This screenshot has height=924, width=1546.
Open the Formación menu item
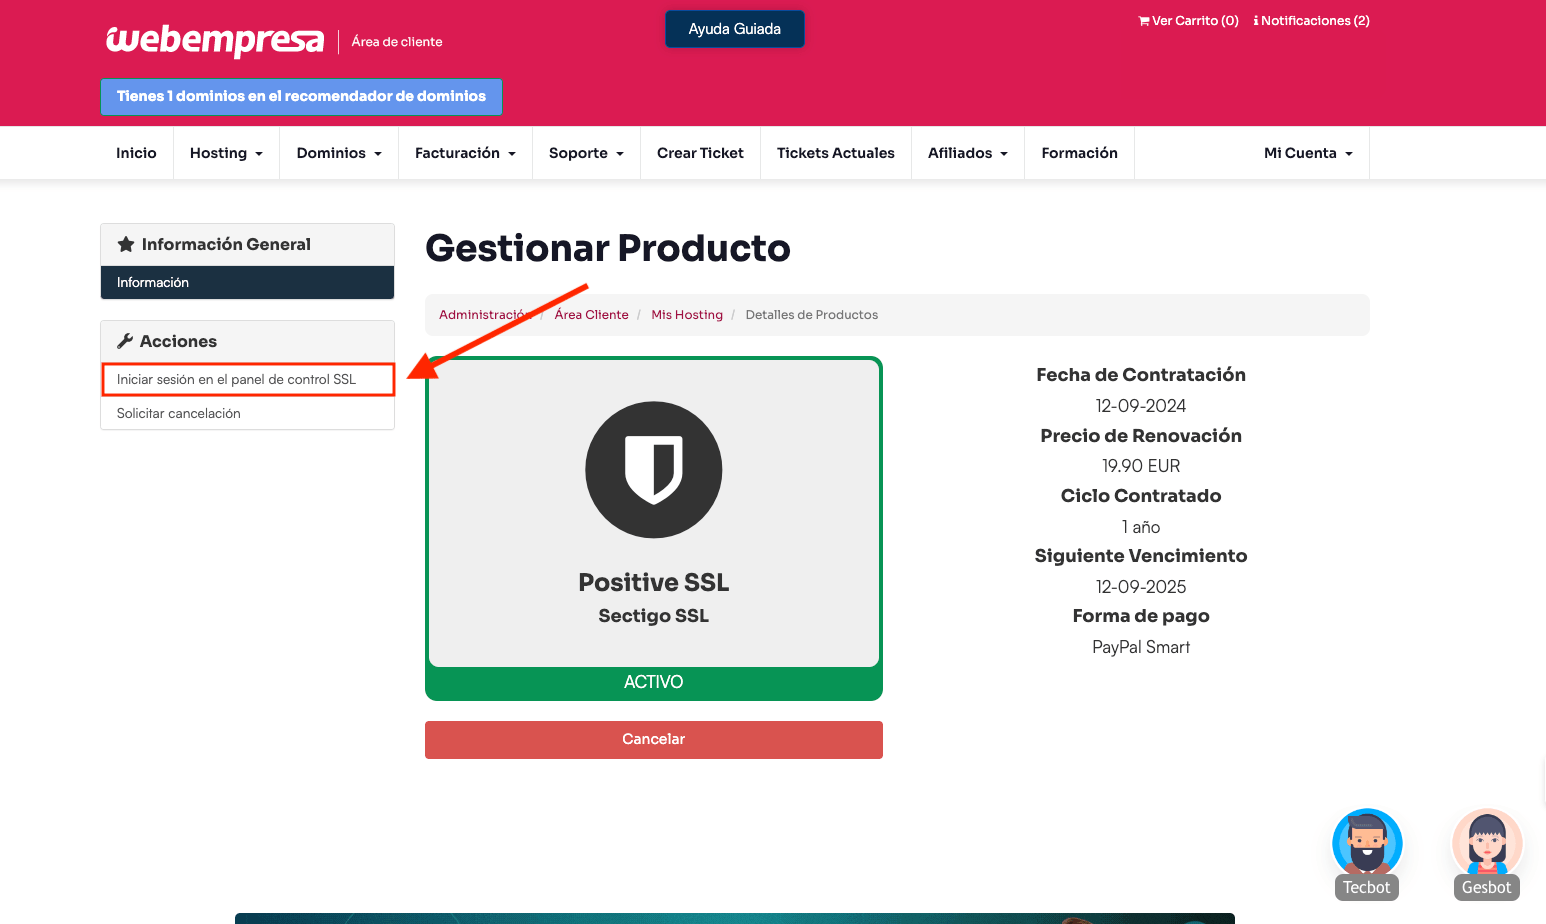coord(1079,153)
